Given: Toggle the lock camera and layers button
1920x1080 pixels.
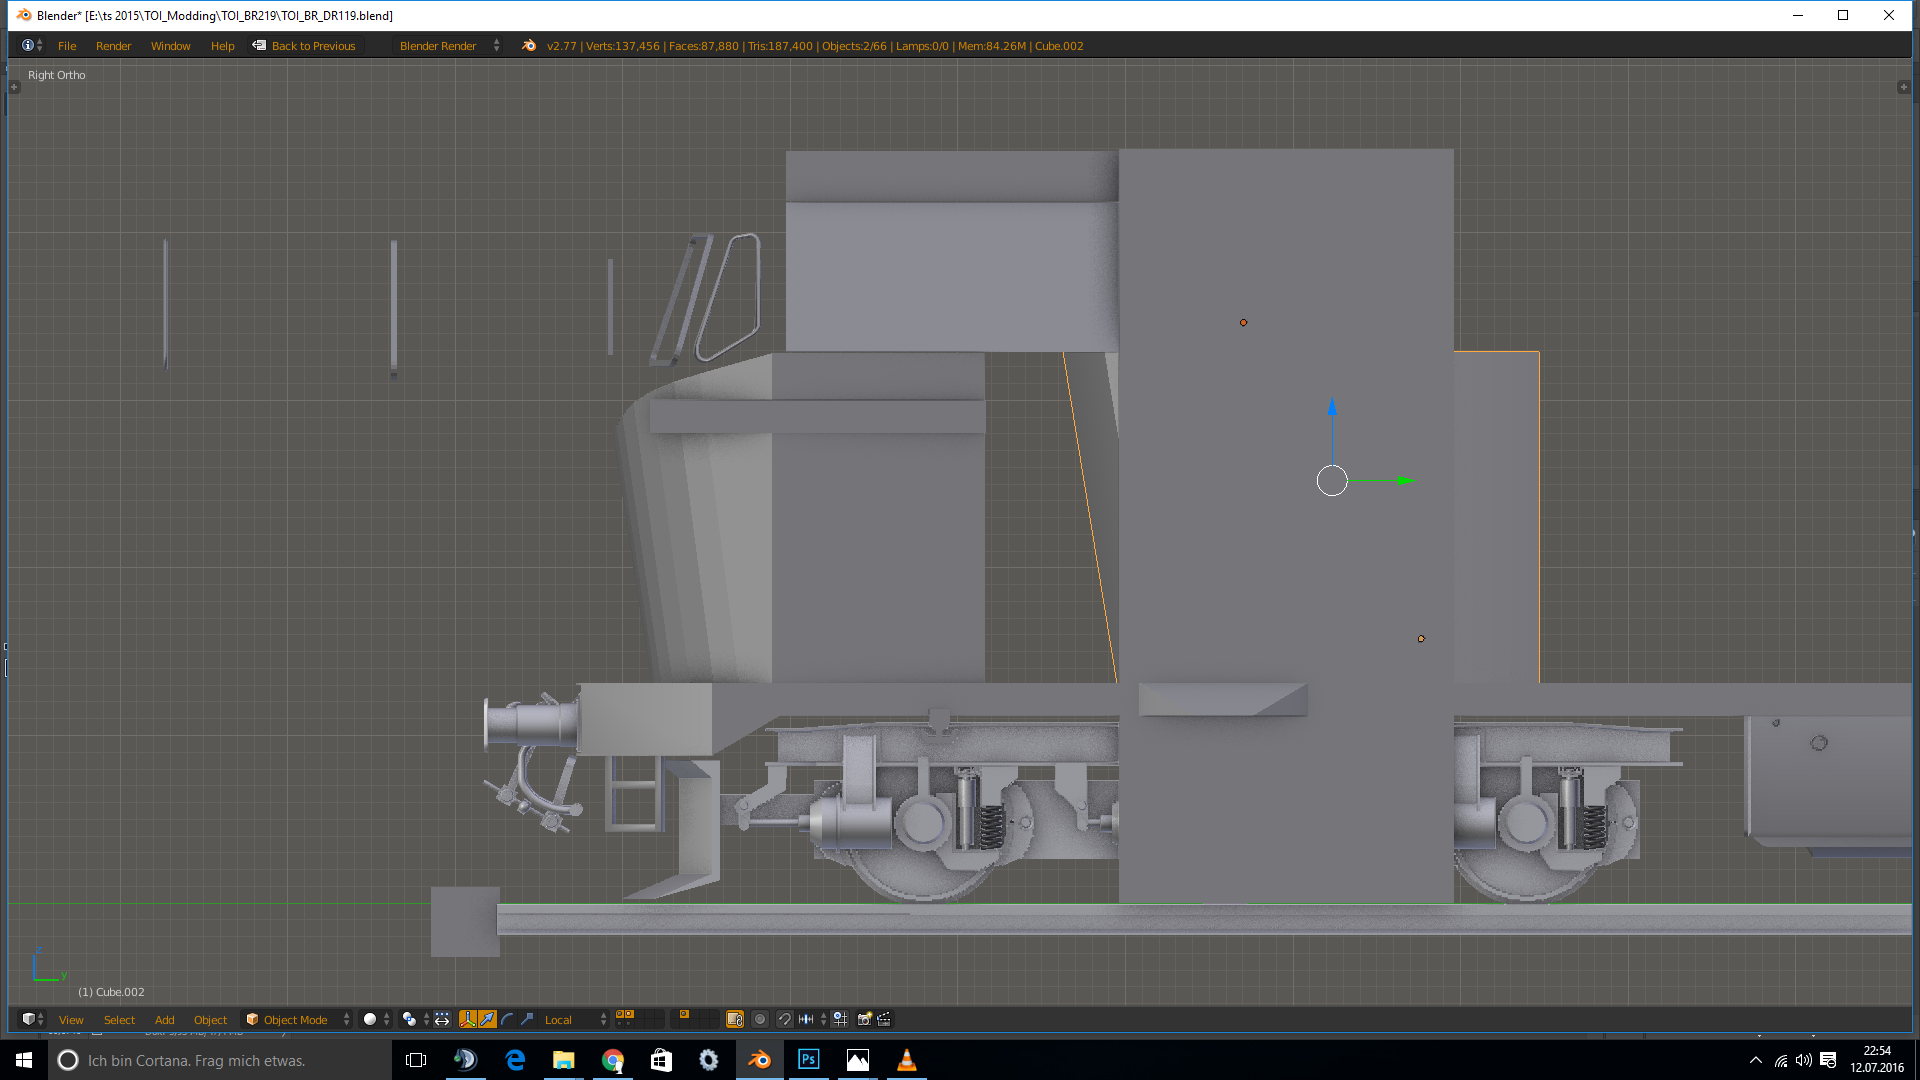Looking at the screenshot, I should (735, 1019).
